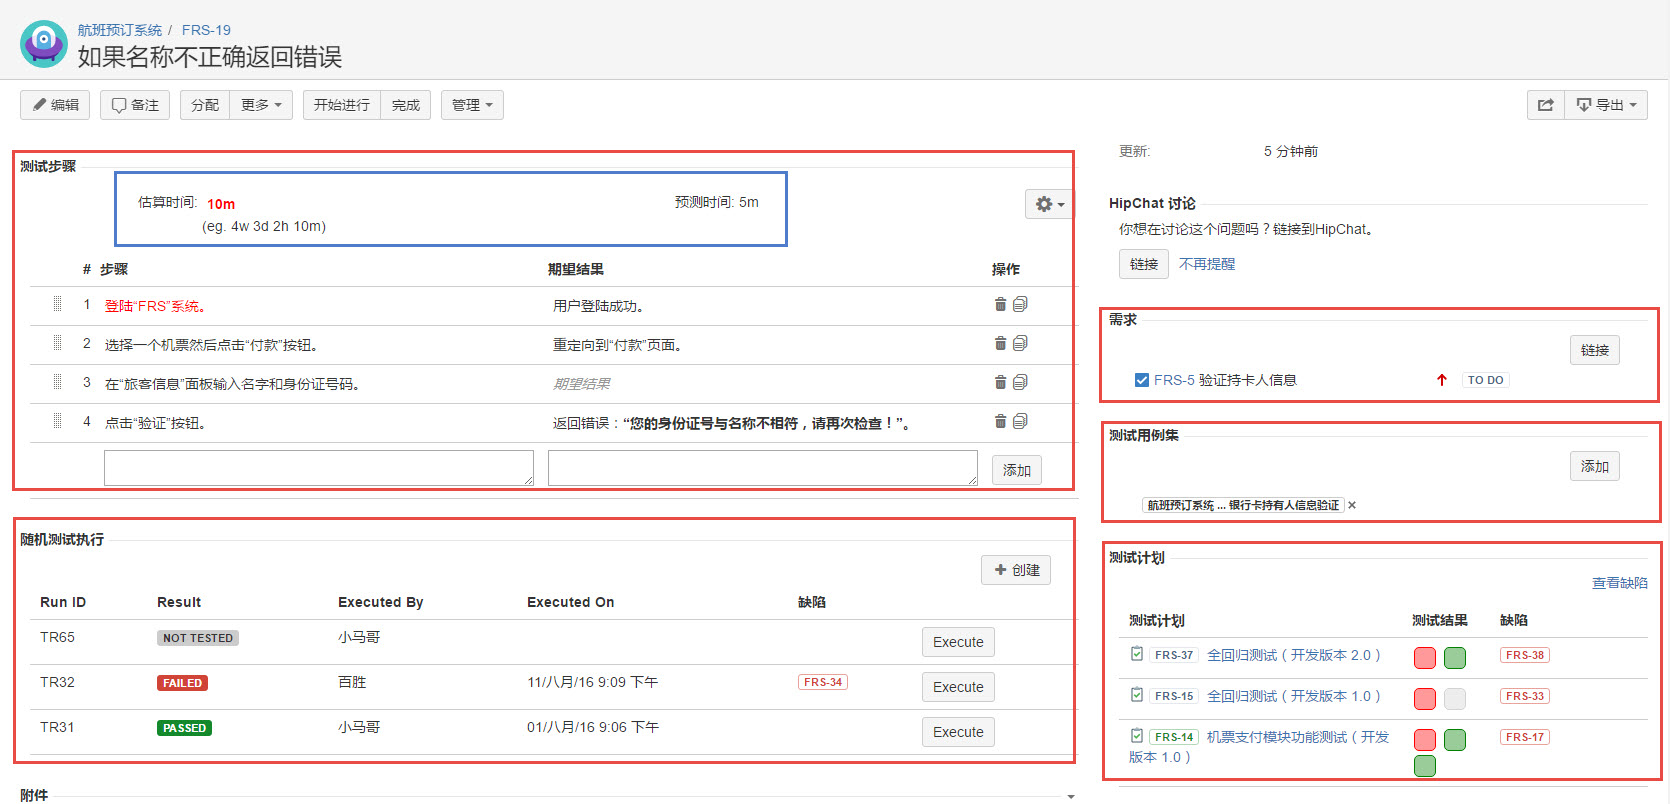The height and width of the screenshot is (804, 1670).
Task: Click the 完成 button
Action: (x=406, y=105)
